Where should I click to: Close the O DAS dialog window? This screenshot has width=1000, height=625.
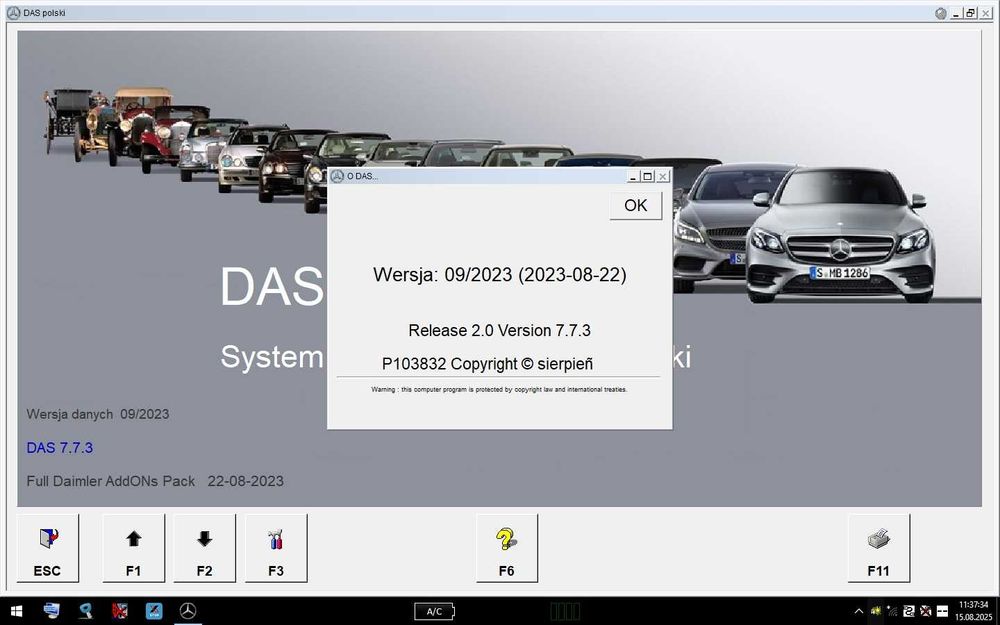coord(663,176)
